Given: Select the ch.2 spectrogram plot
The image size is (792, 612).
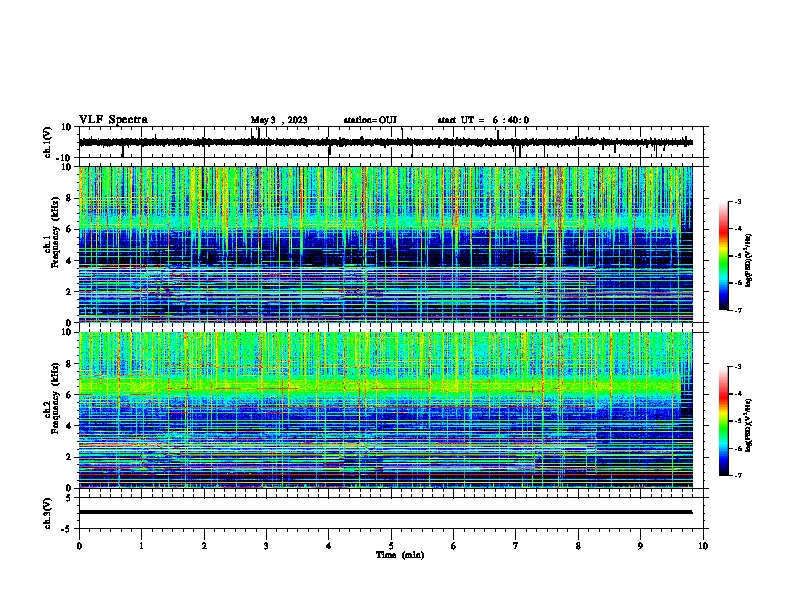Looking at the screenshot, I should pyautogui.click(x=386, y=410).
